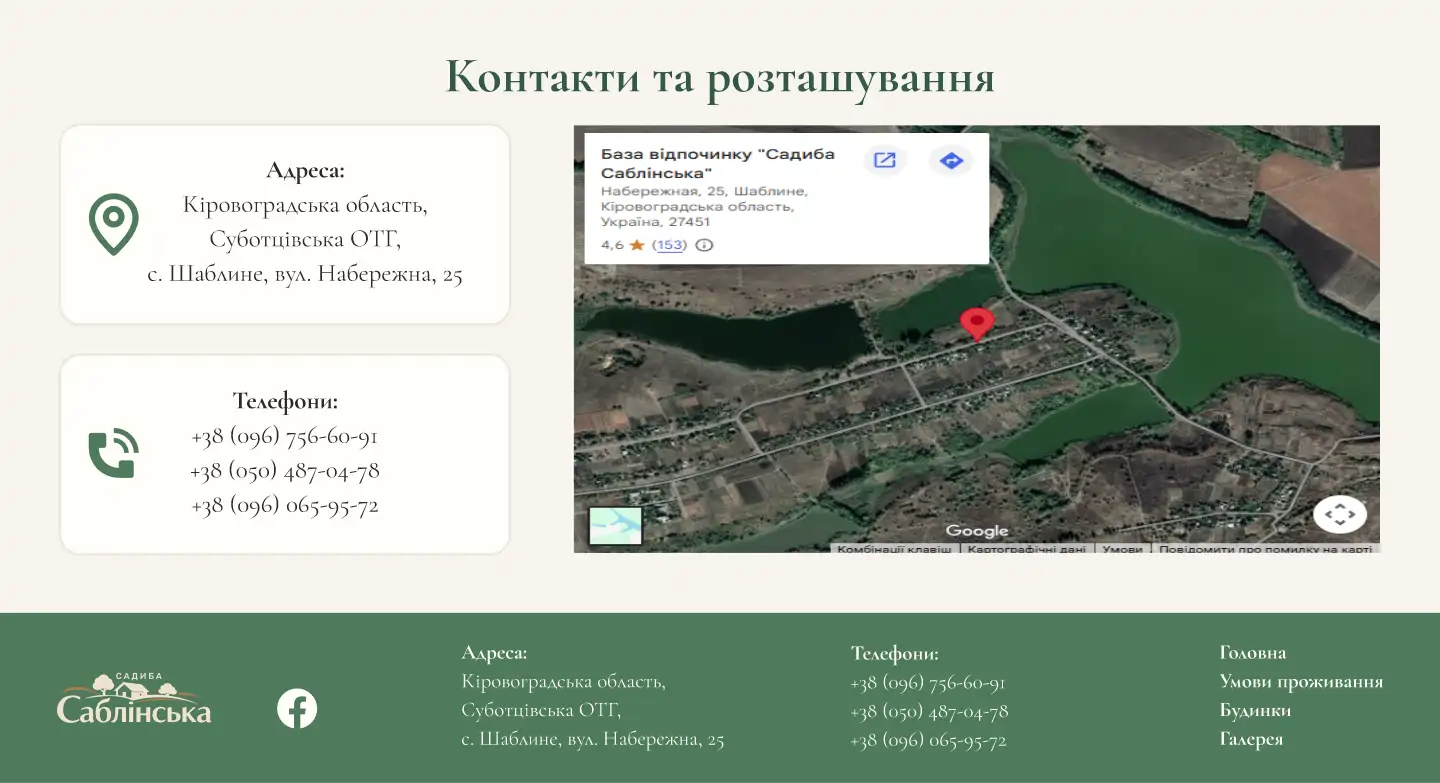The image size is (1440, 783).
Task: Select the red location marker on the map
Action: tap(977, 322)
